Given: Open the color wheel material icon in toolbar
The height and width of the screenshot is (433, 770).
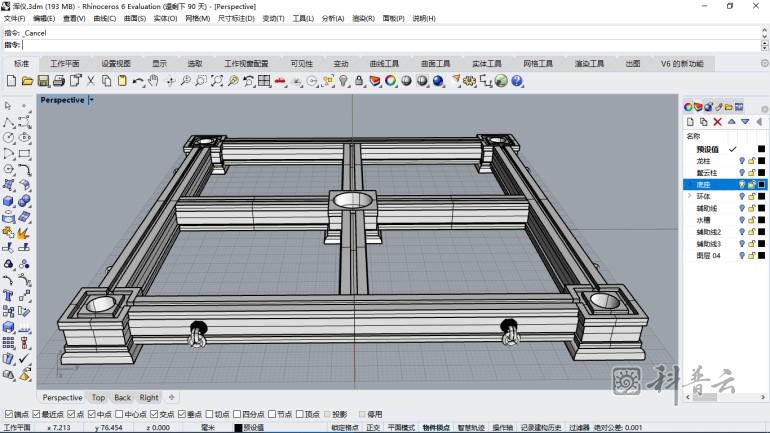Looking at the screenshot, I should pos(390,81).
